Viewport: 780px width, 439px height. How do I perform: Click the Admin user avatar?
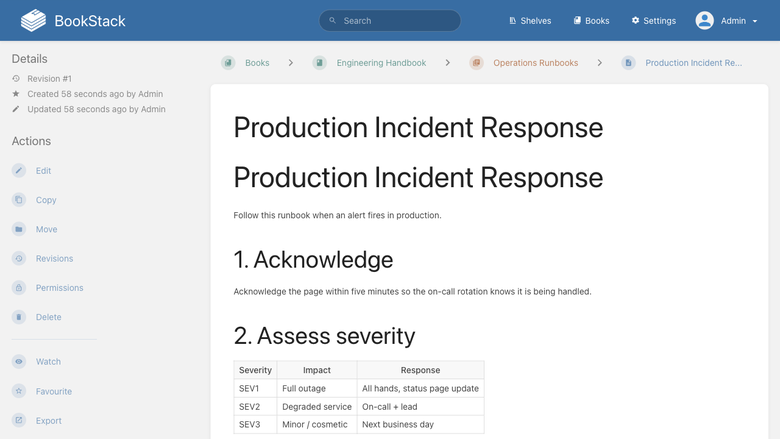coord(704,20)
